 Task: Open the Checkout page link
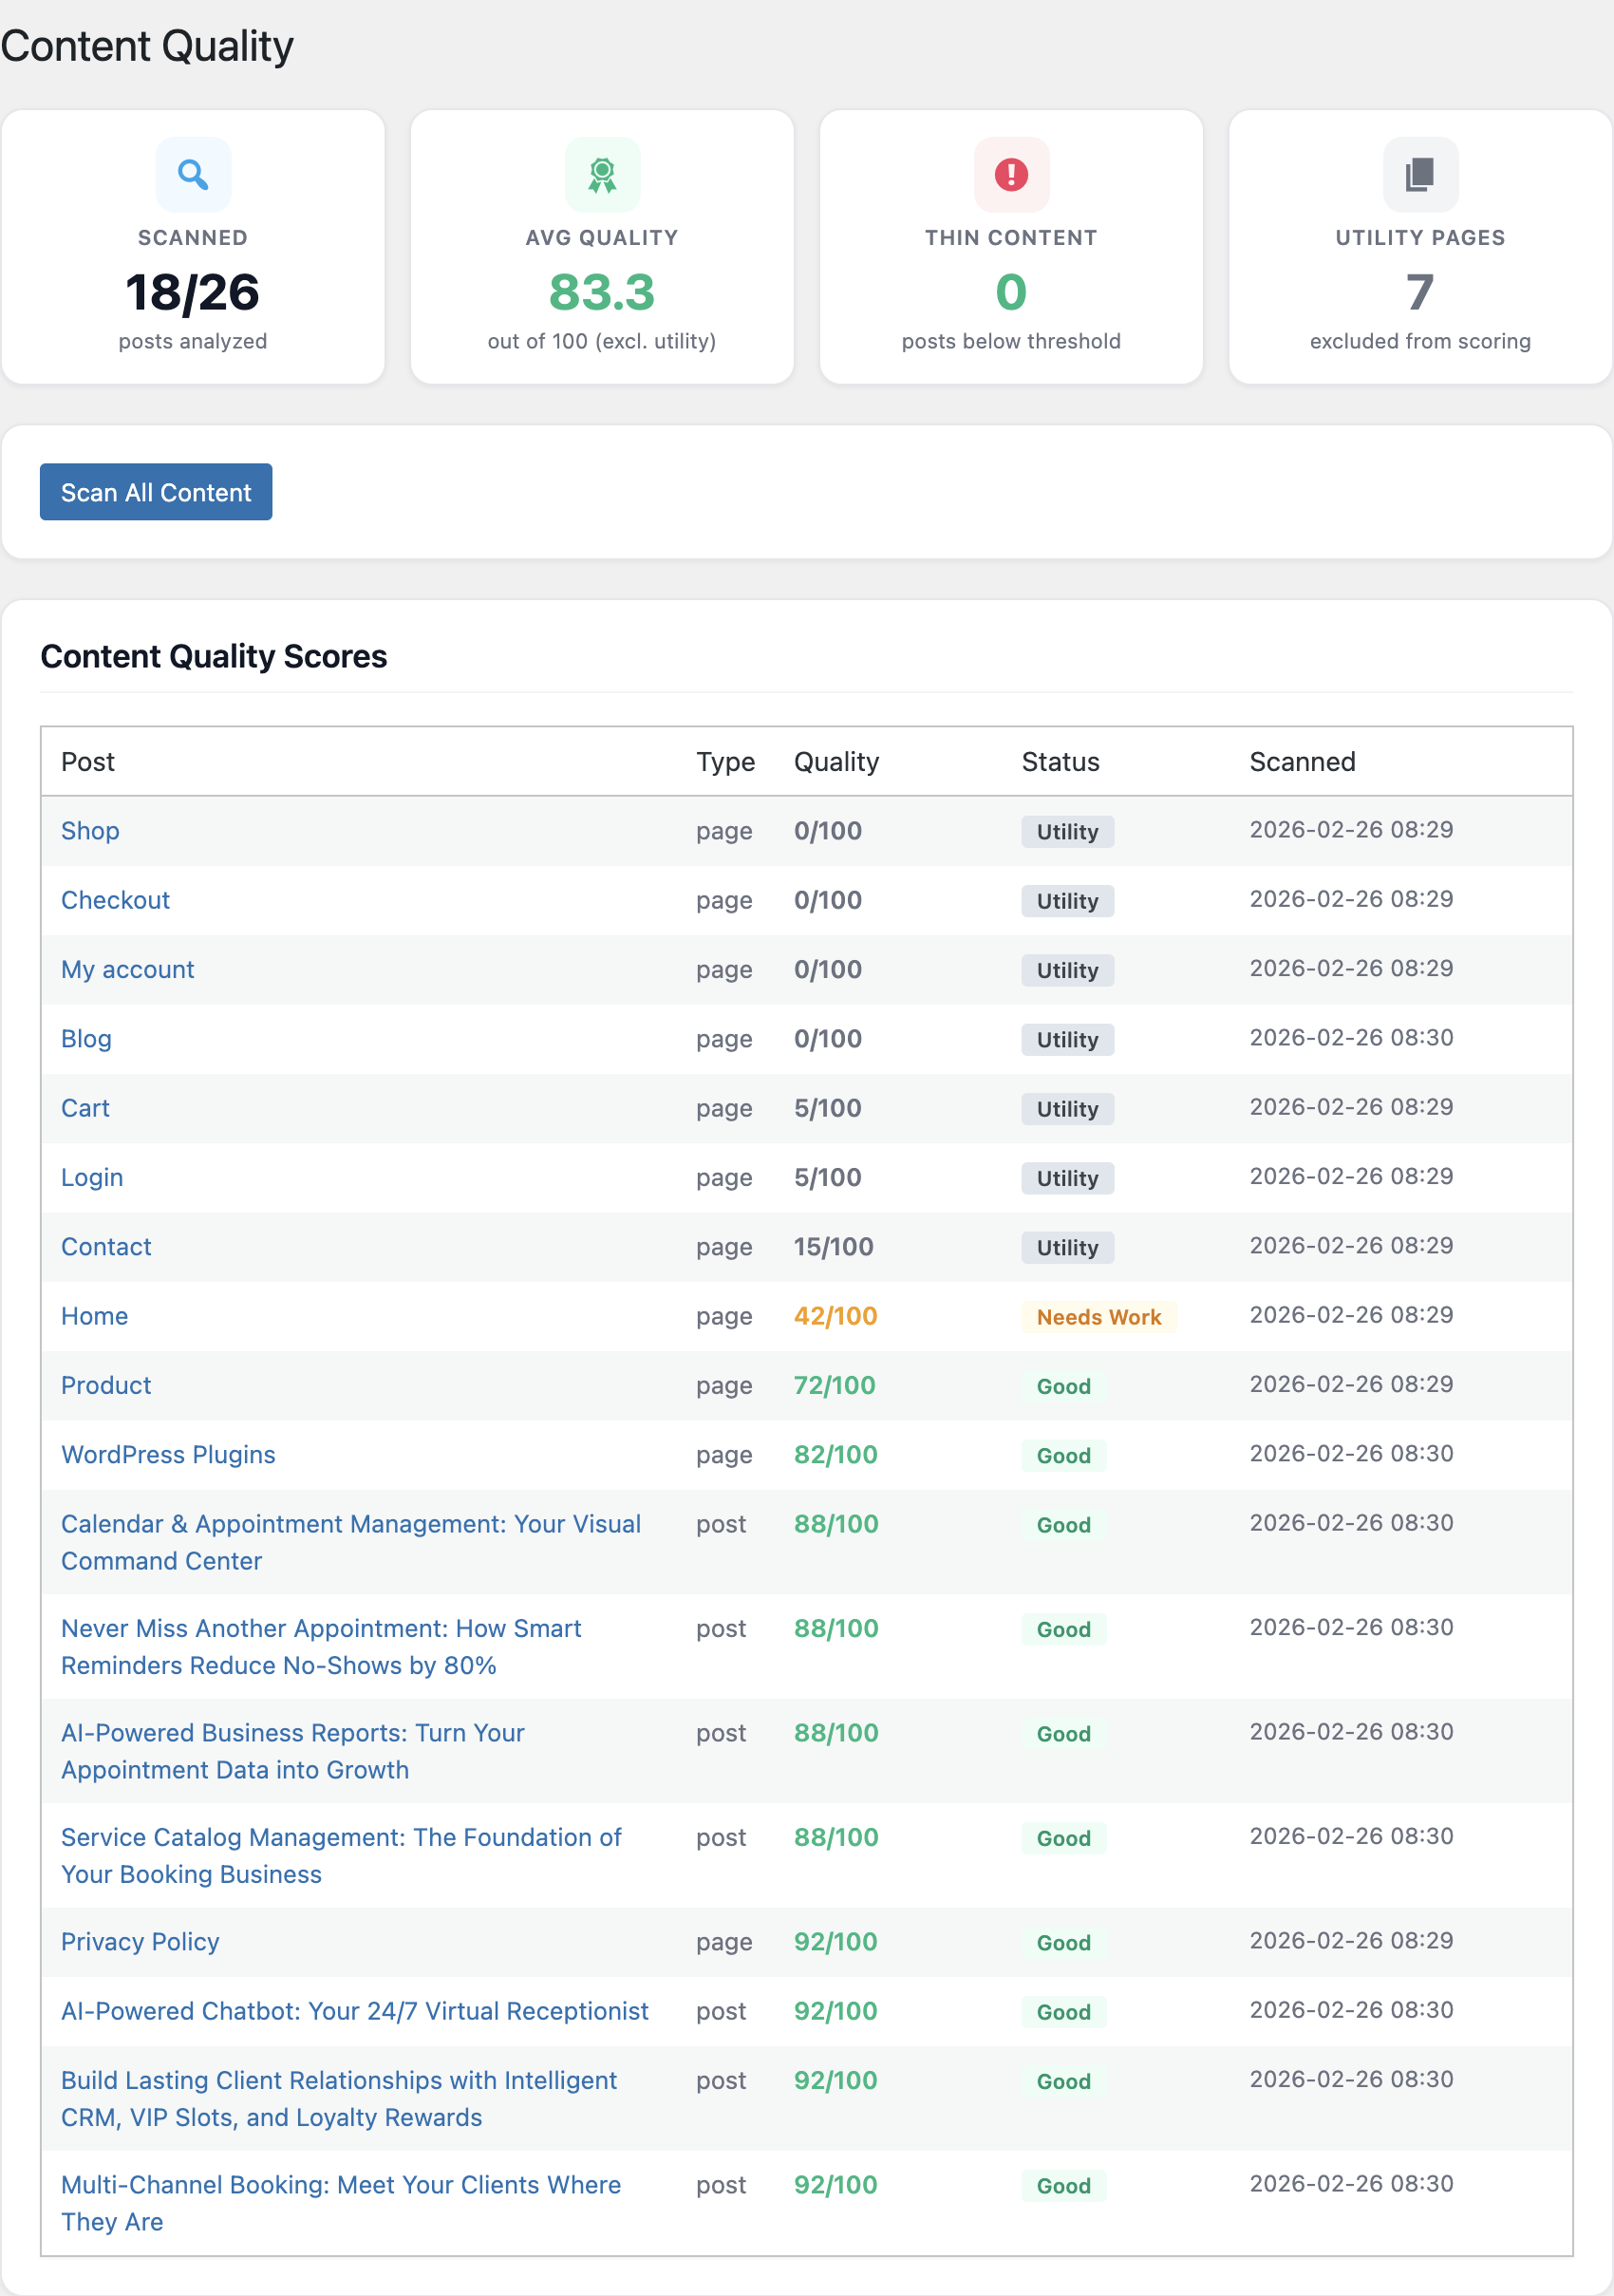115,900
